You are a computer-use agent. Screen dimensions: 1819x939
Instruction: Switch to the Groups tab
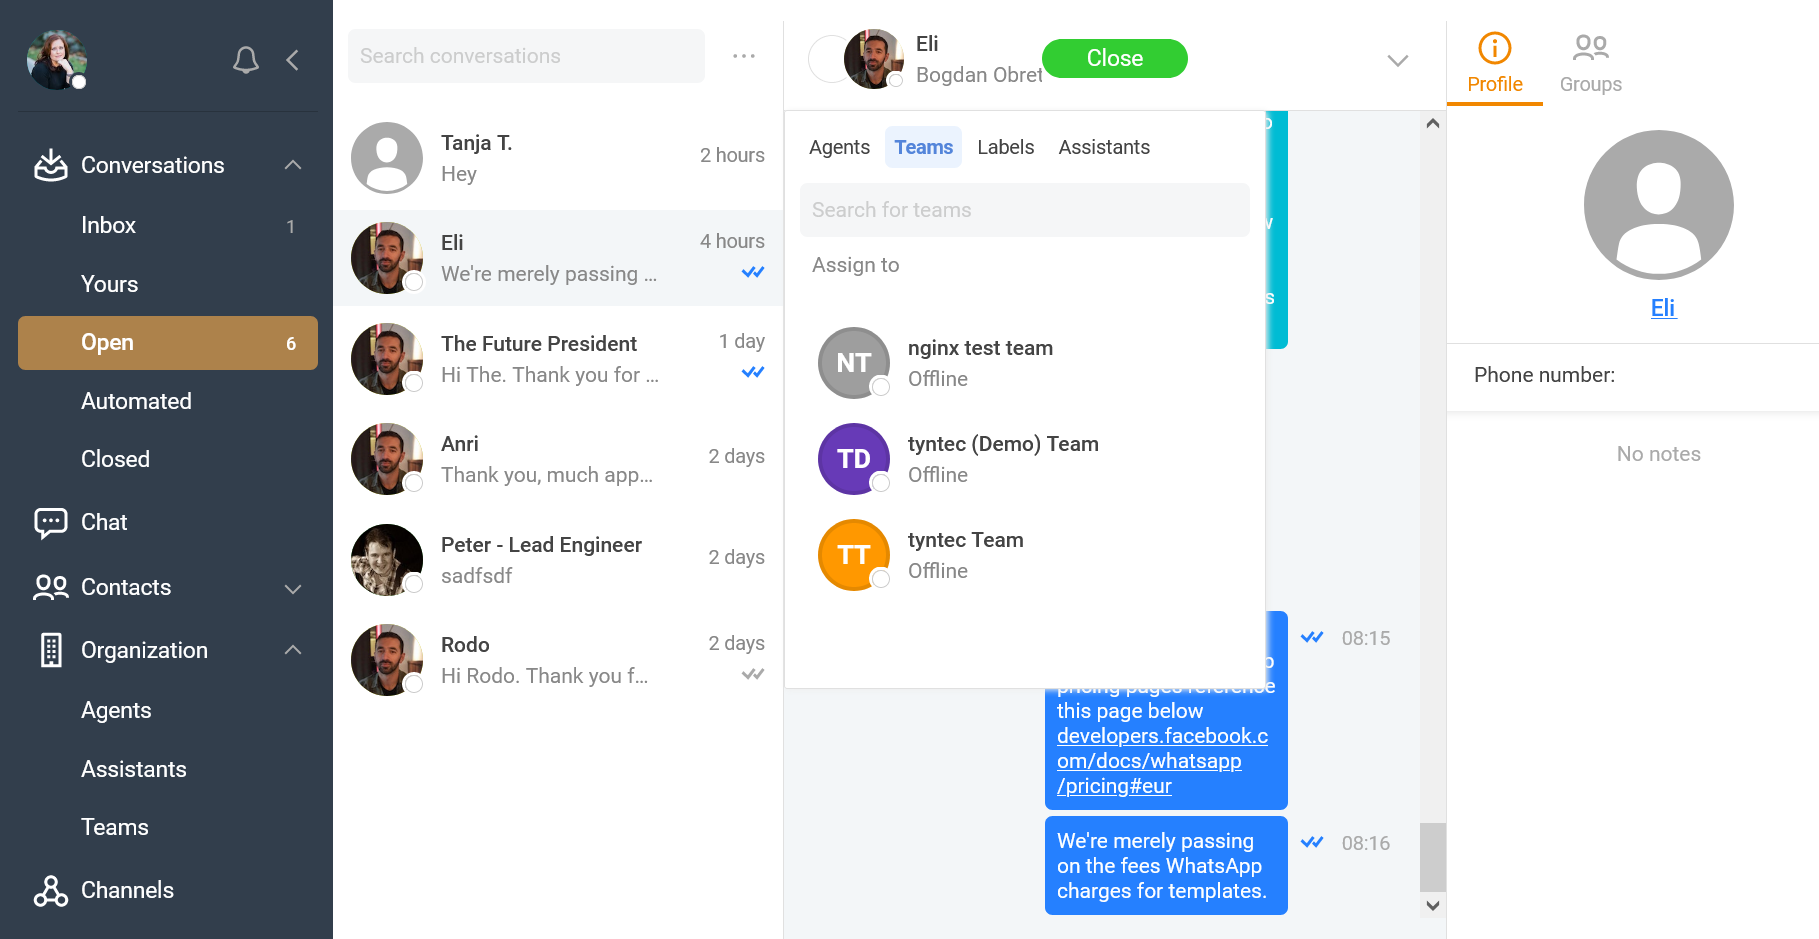point(1590,62)
